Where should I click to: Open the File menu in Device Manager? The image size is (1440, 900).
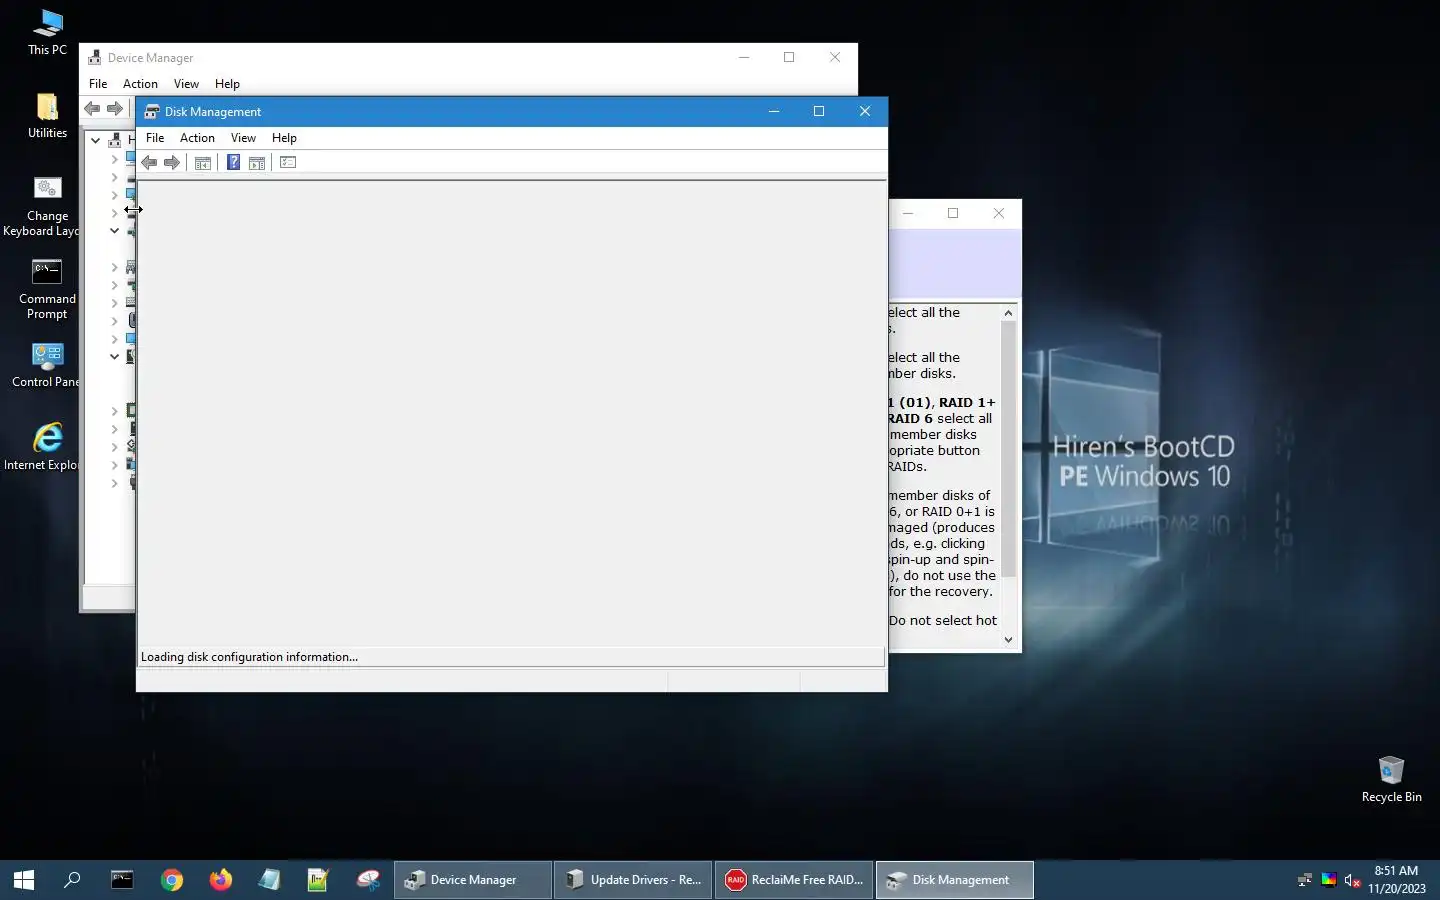pos(98,84)
